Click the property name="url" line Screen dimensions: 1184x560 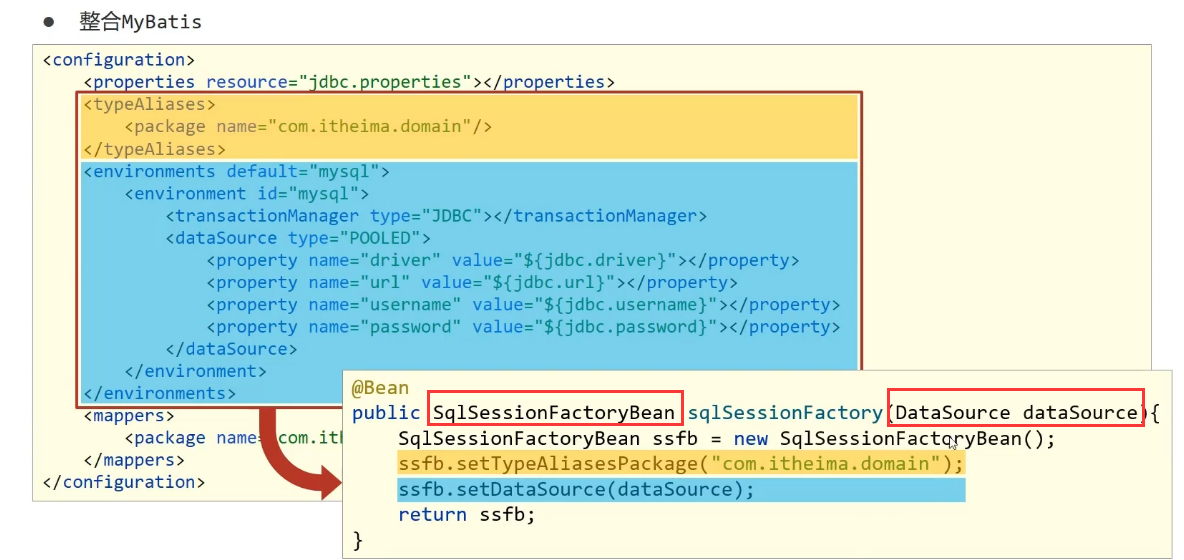[x=472, y=283]
